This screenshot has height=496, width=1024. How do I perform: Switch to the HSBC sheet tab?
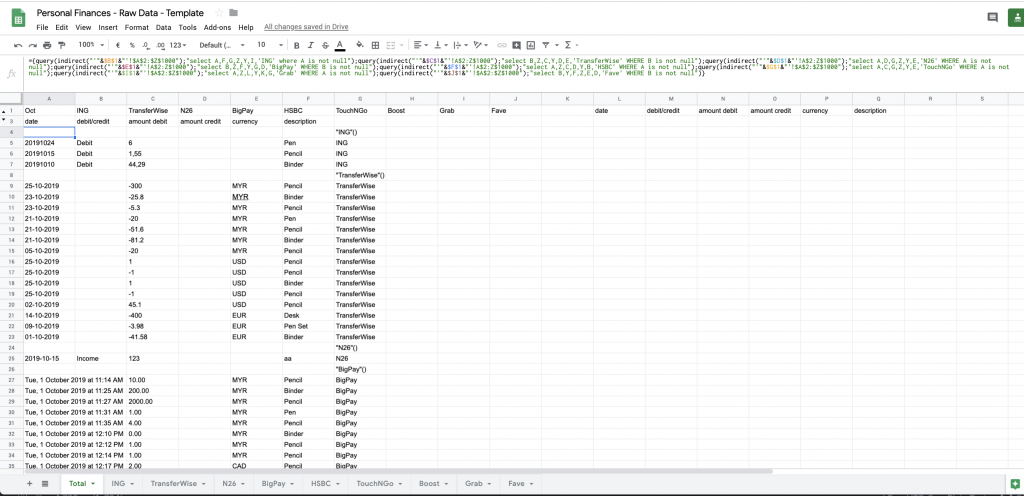pyautogui.click(x=325, y=484)
